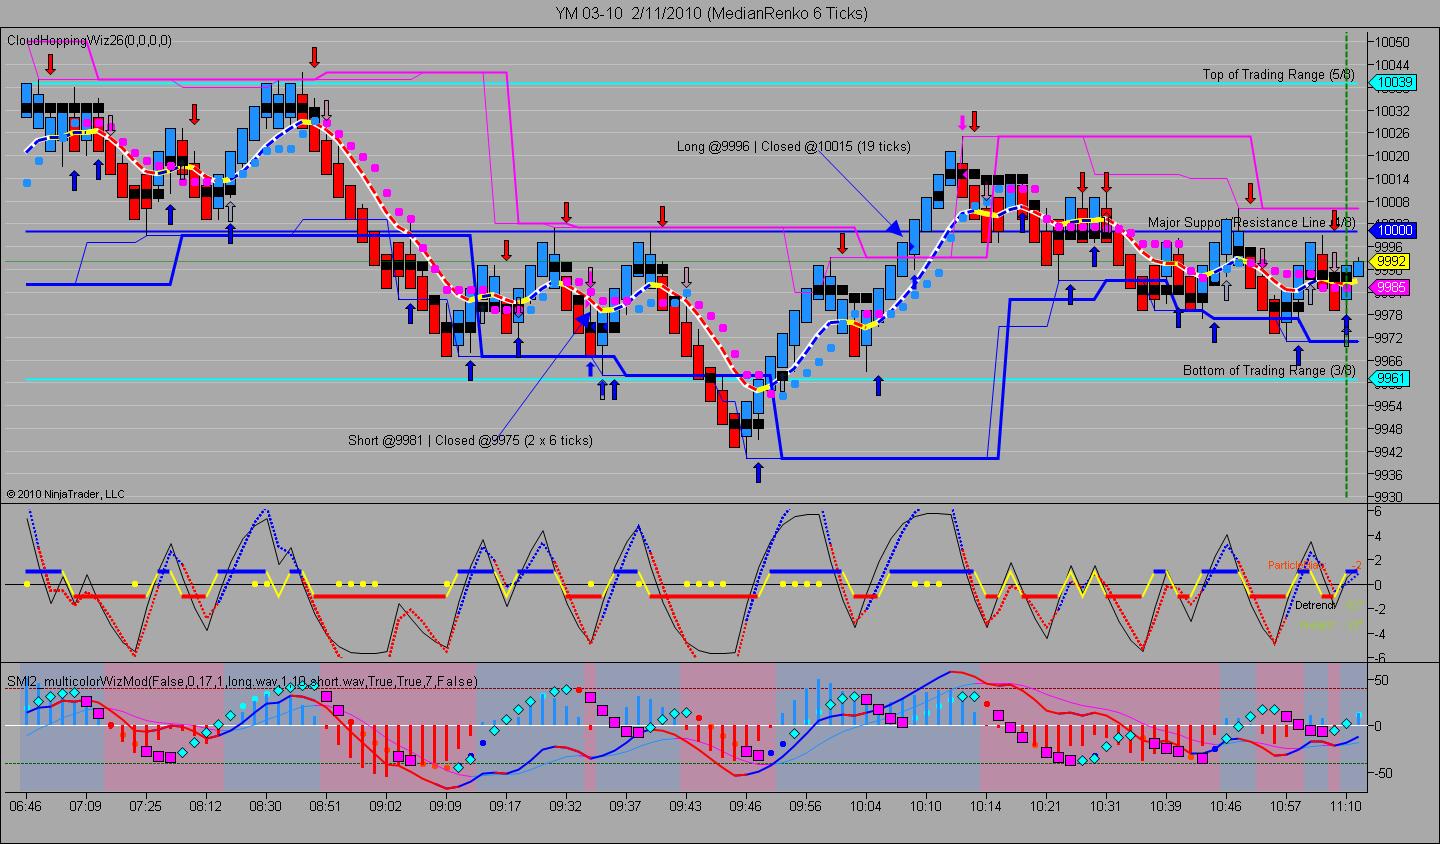Click the Top of Trading Range (5/8) label
The width and height of the screenshot is (1440, 844).
pos(1278,74)
